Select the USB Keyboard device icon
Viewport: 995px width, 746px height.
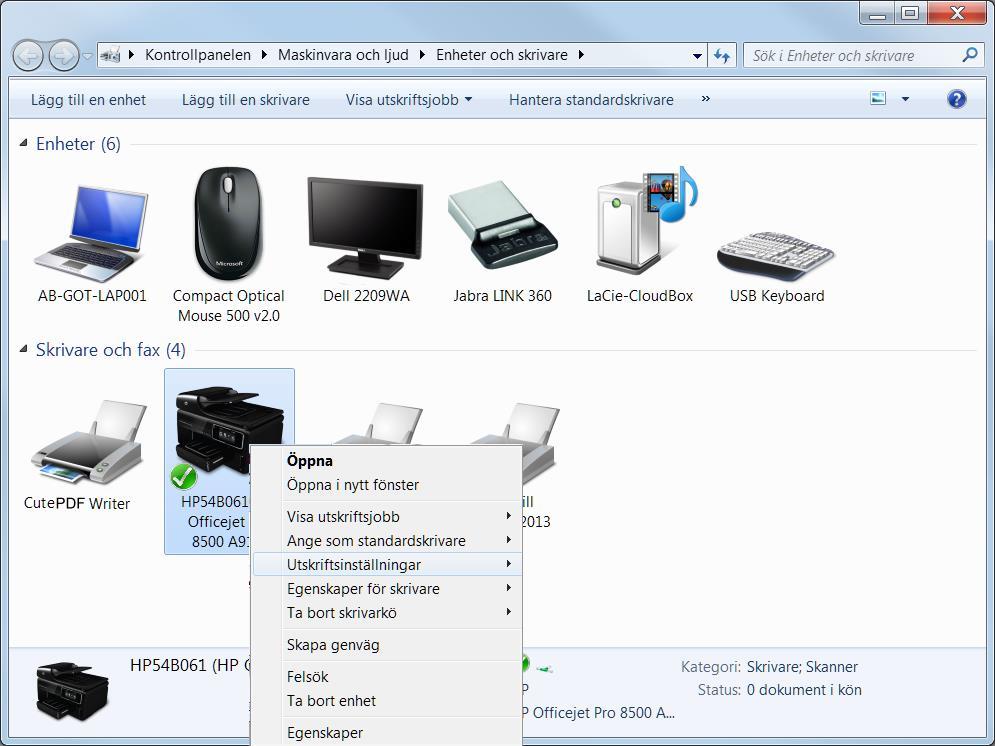775,255
